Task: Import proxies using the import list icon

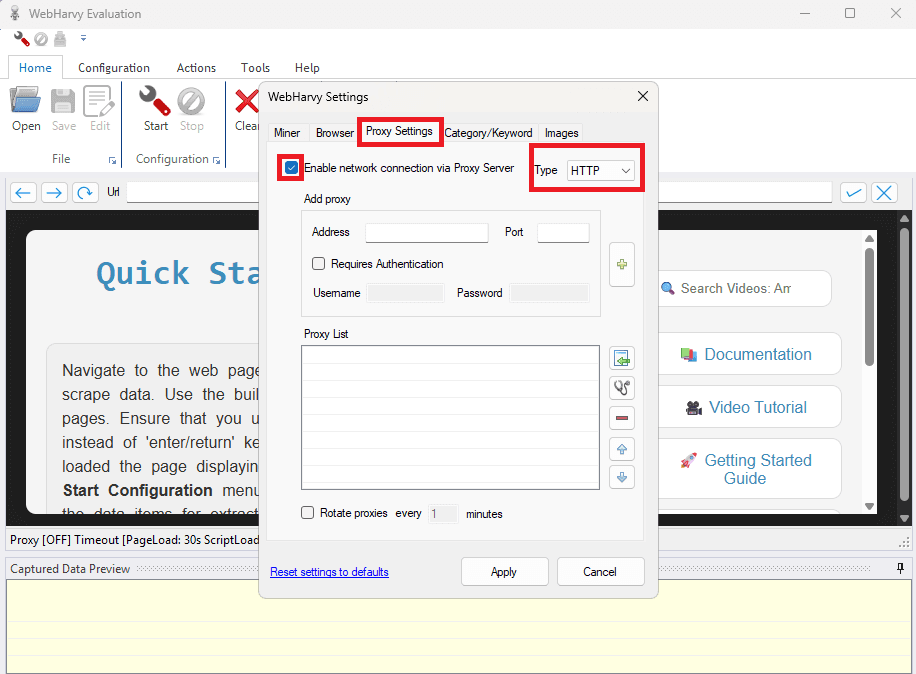Action: [622, 357]
